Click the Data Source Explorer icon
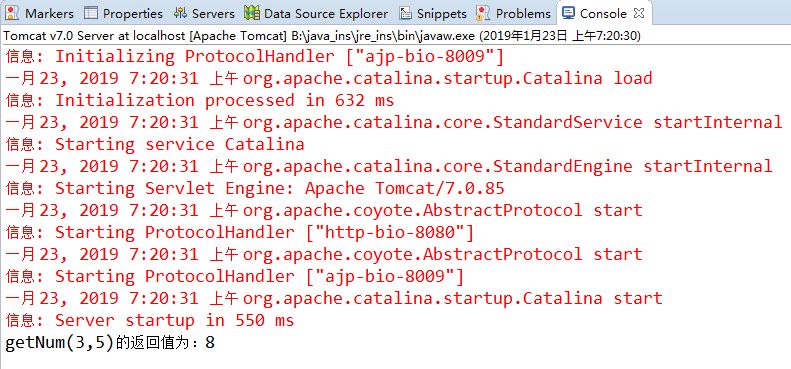 pyautogui.click(x=252, y=13)
